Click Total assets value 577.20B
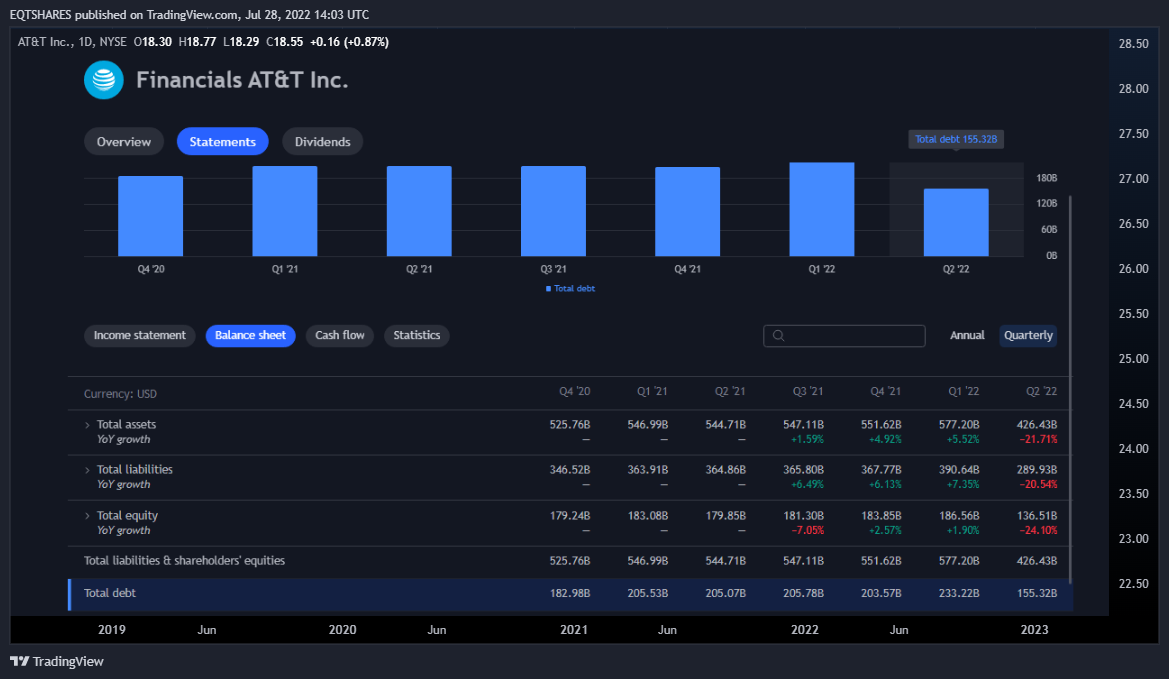The image size is (1169, 679). click(x=959, y=425)
